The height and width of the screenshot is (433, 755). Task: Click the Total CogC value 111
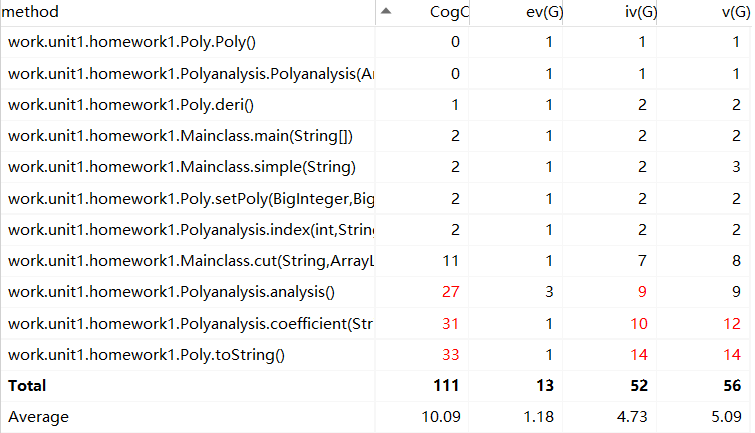446,386
